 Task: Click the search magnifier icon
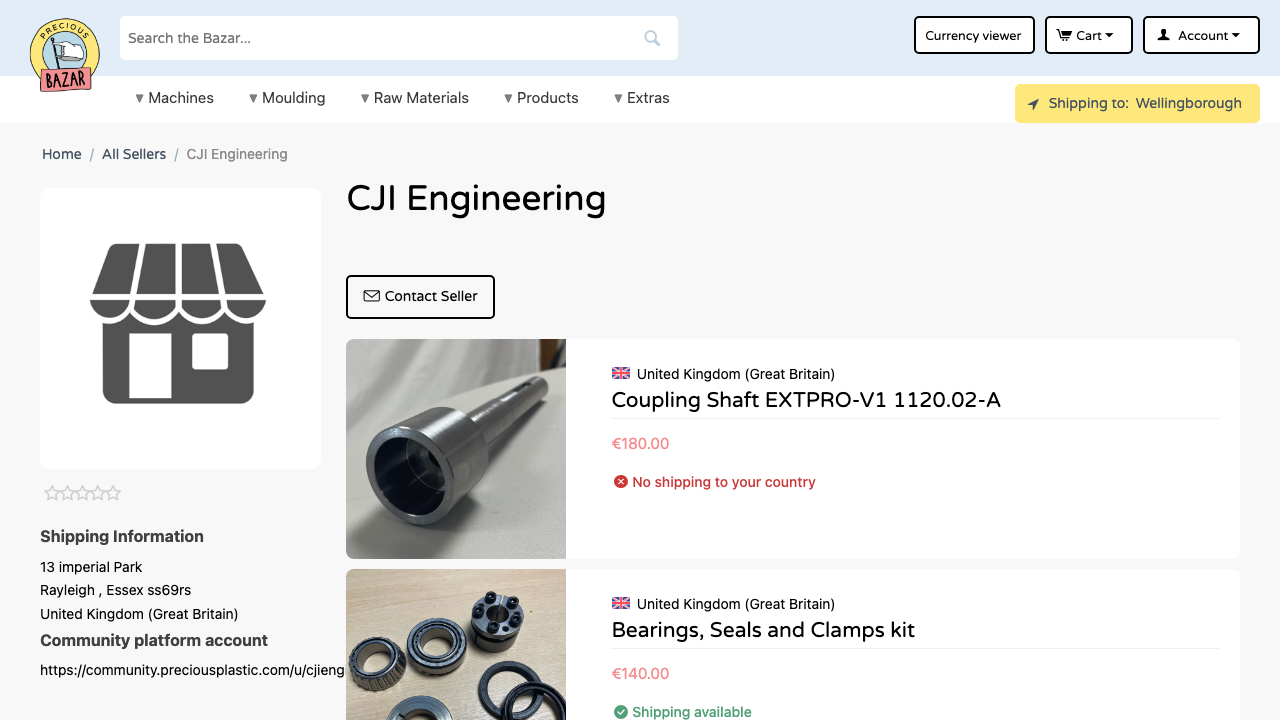[652, 37]
